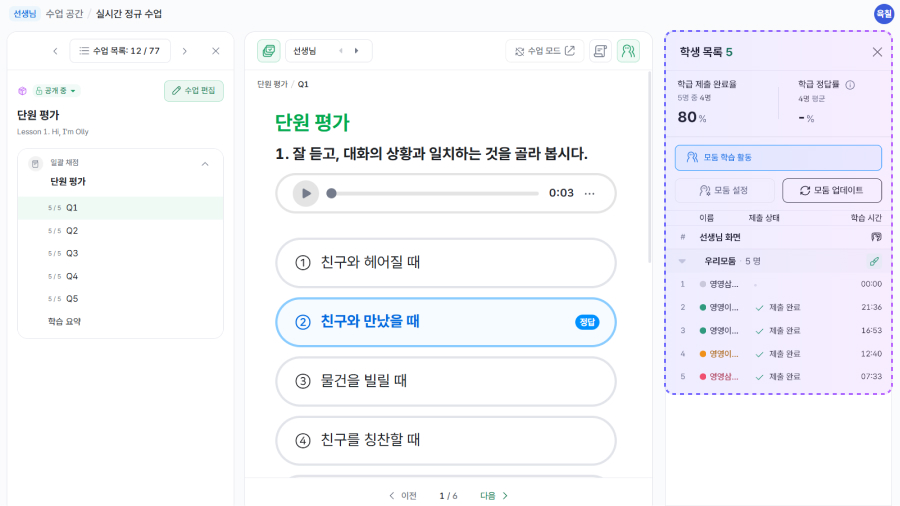Screen dimensions: 900x506
Task: Open 학습 요약 in the lesson list
Action: pos(63,321)
